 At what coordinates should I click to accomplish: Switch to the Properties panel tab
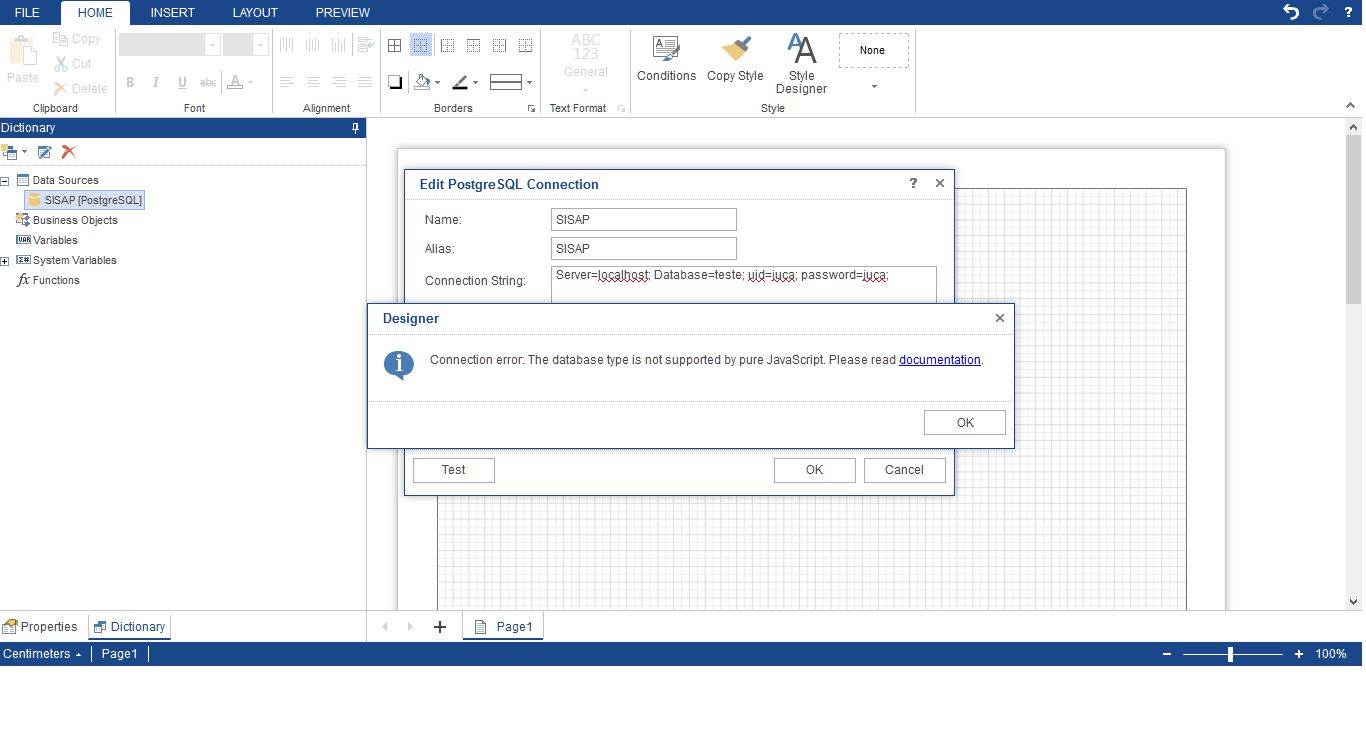[x=41, y=627]
